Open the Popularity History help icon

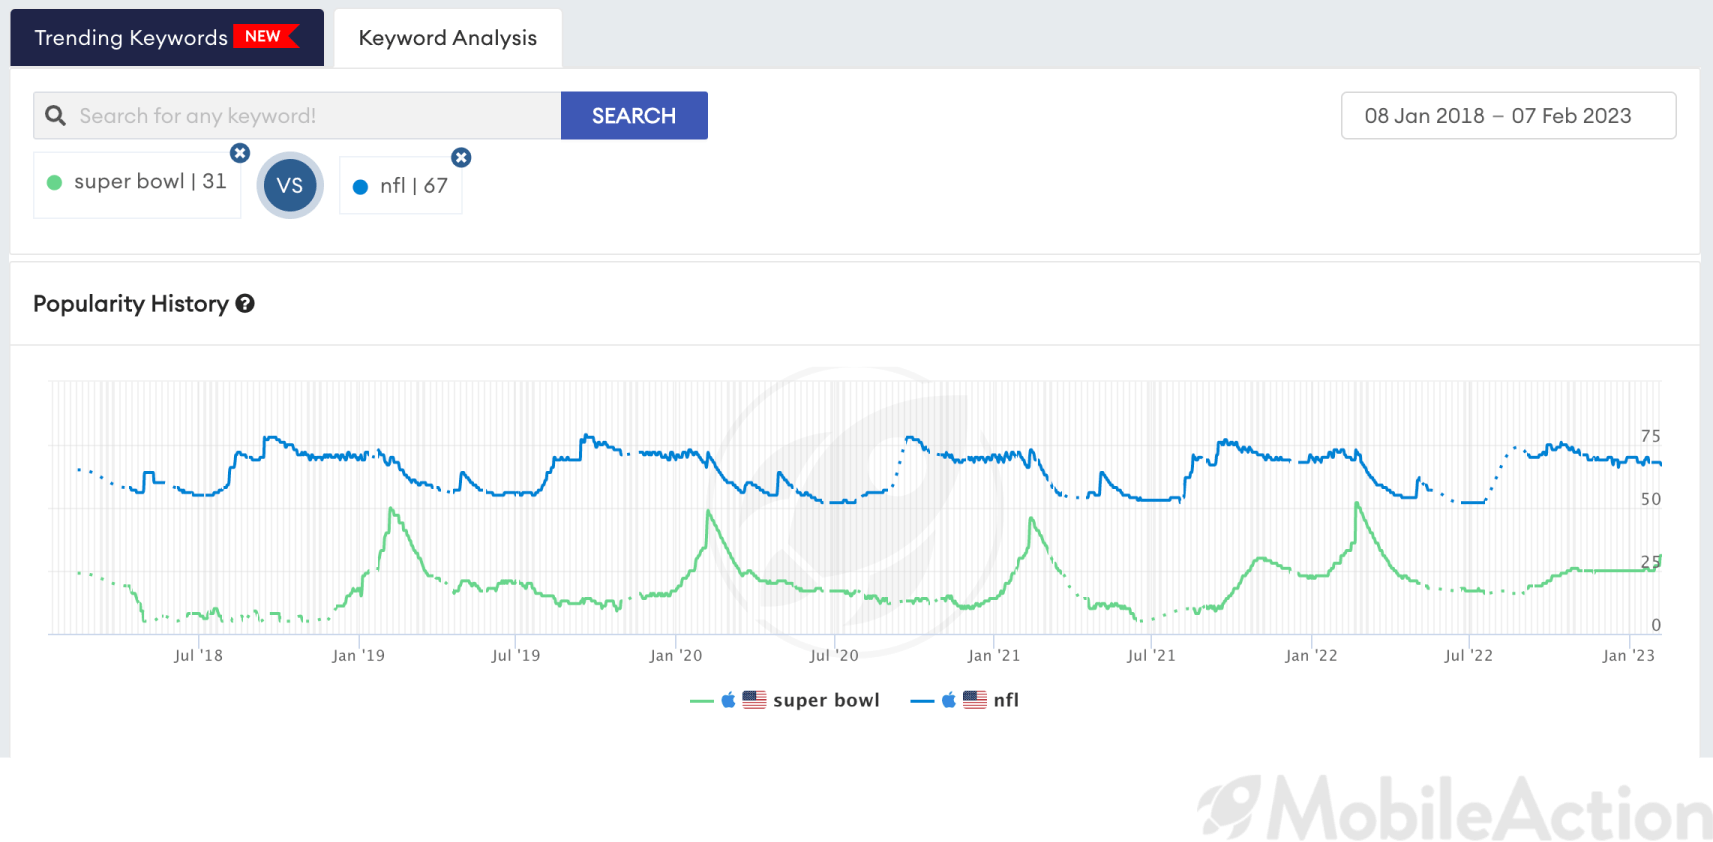(245, 304)
